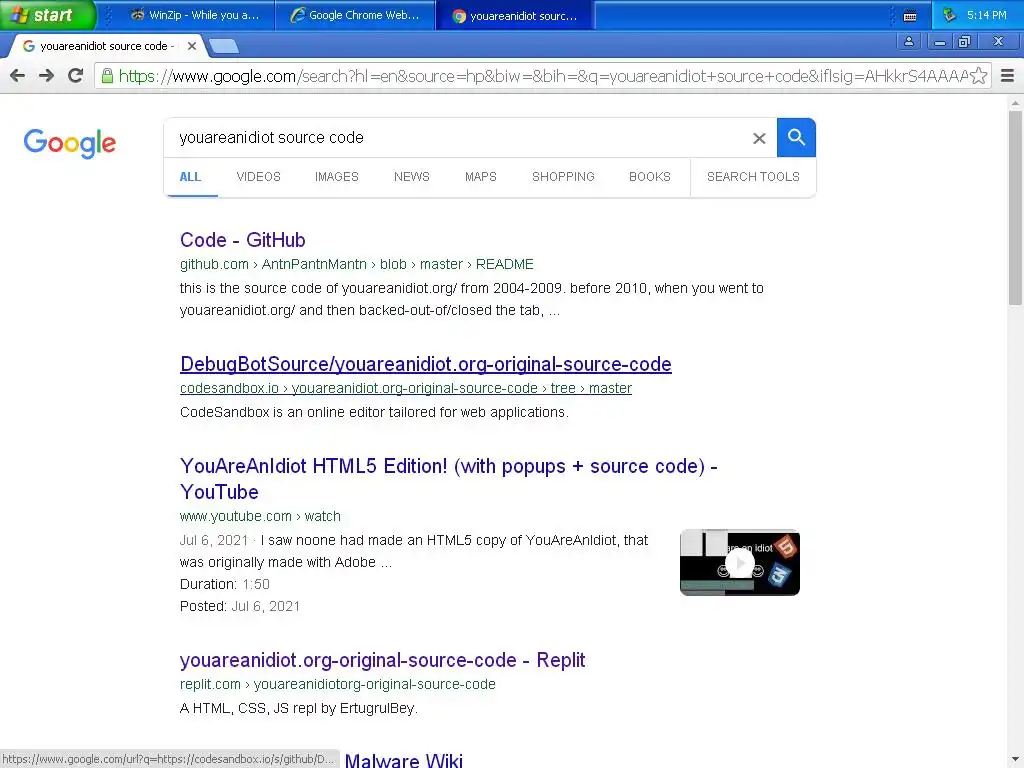The width and height of the screenshot is (1024, 768).
Task: Switch to the SHOPPING search tab
Action: click(563, 177)
